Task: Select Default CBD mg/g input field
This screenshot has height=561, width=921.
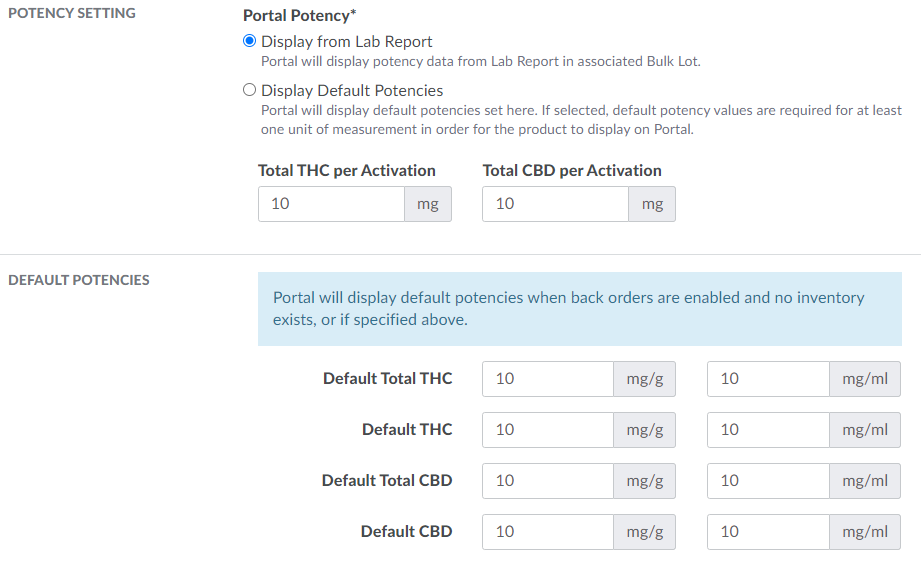Action: point(547,532)
